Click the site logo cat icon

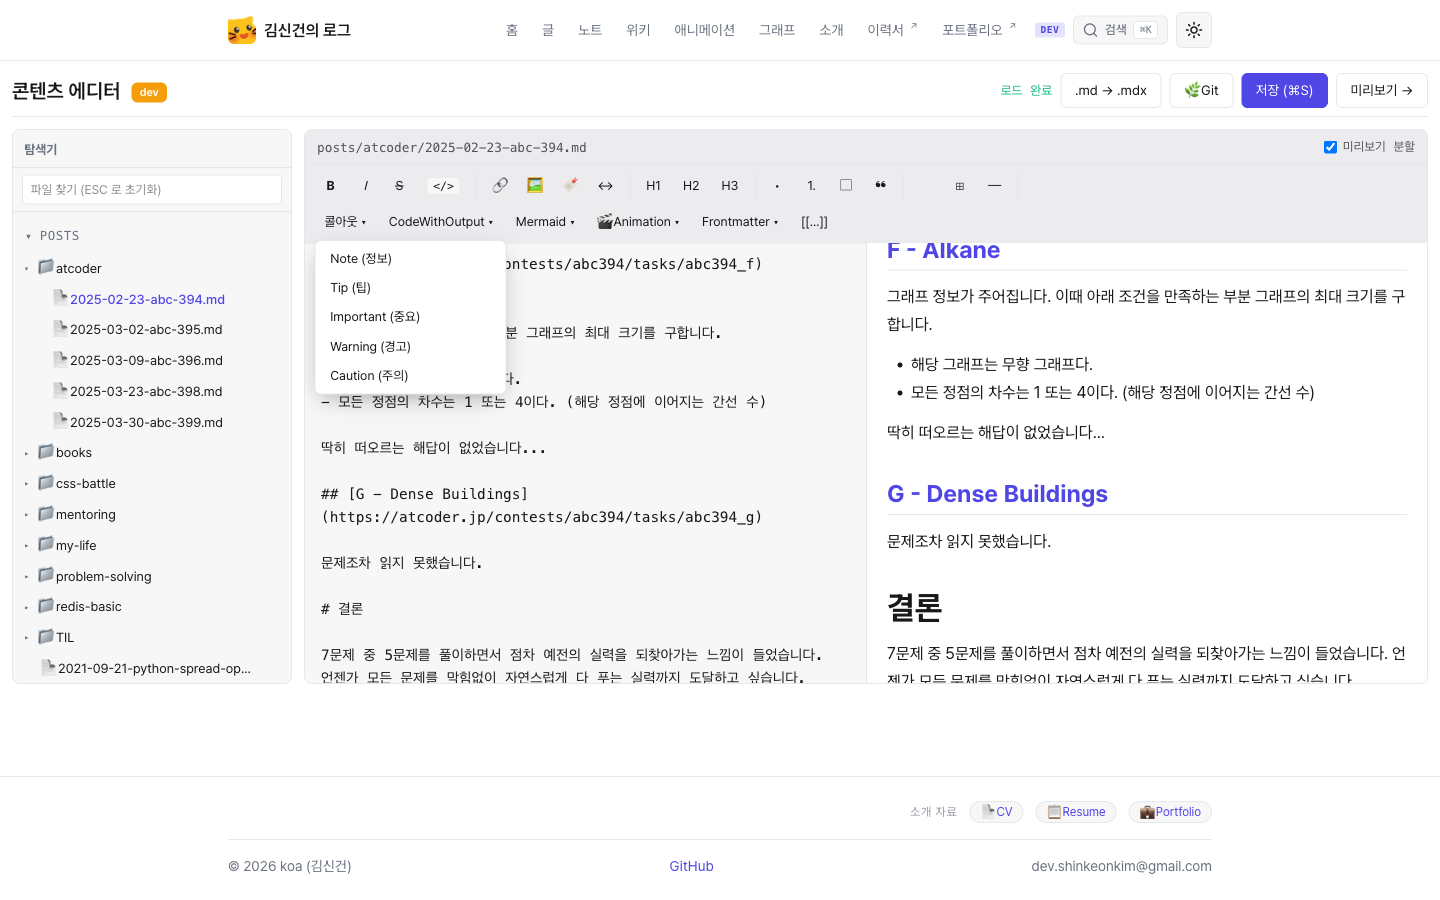[242, 30]
